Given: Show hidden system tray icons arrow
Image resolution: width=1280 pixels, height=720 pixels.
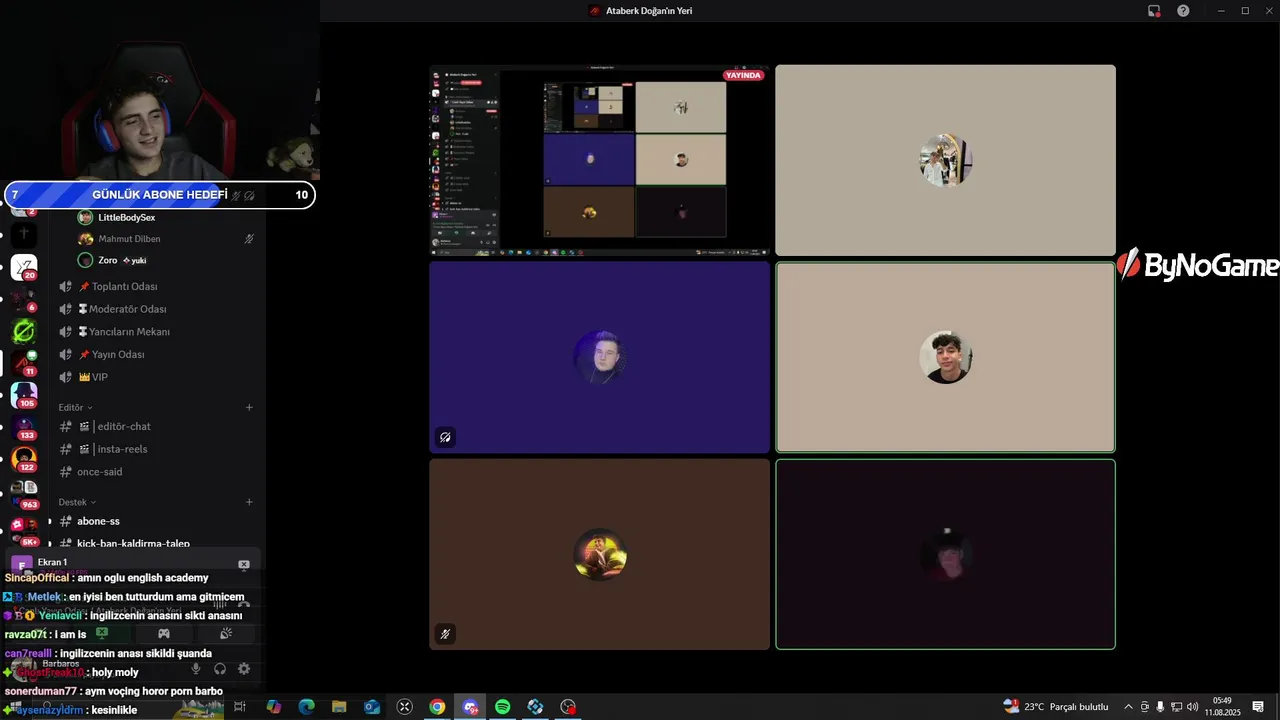Looking at the screenshot, I should tap(1129, 707).
